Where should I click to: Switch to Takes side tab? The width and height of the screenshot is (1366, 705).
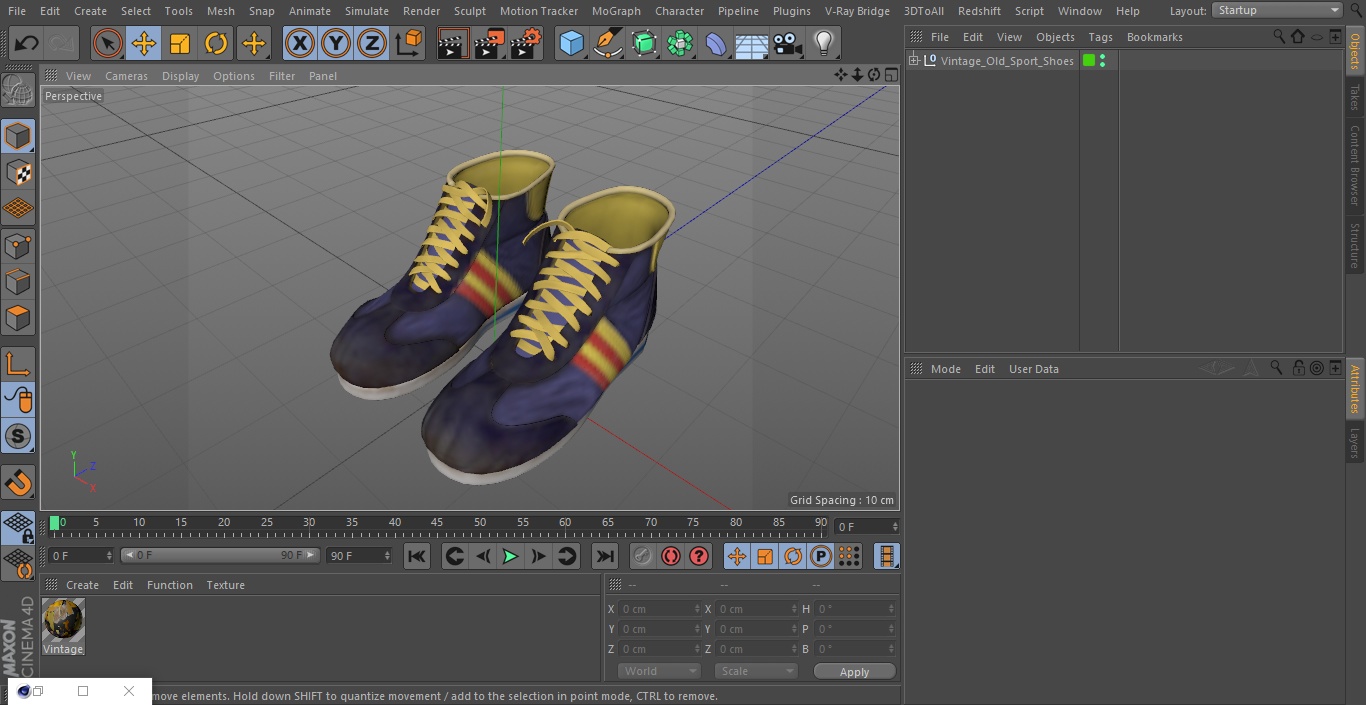1355,97
